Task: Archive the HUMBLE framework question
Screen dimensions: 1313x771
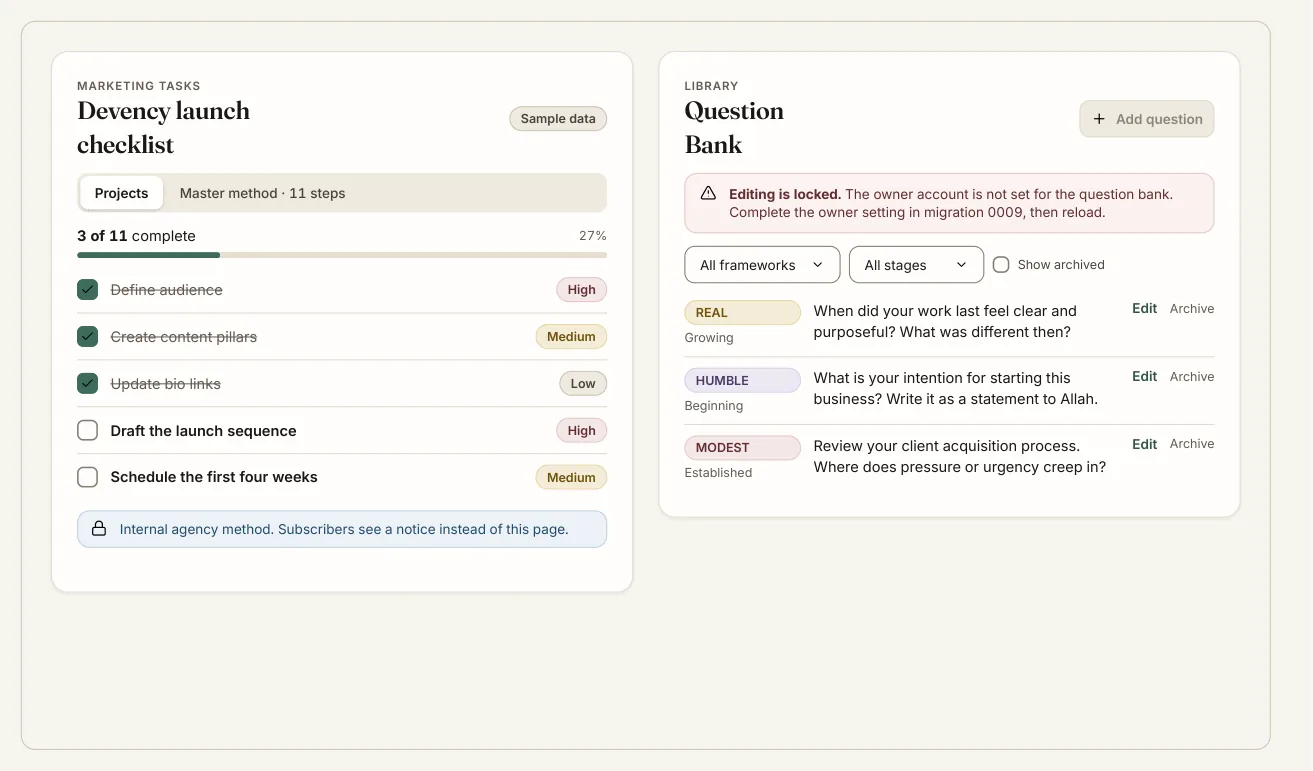Action: 1192,376
